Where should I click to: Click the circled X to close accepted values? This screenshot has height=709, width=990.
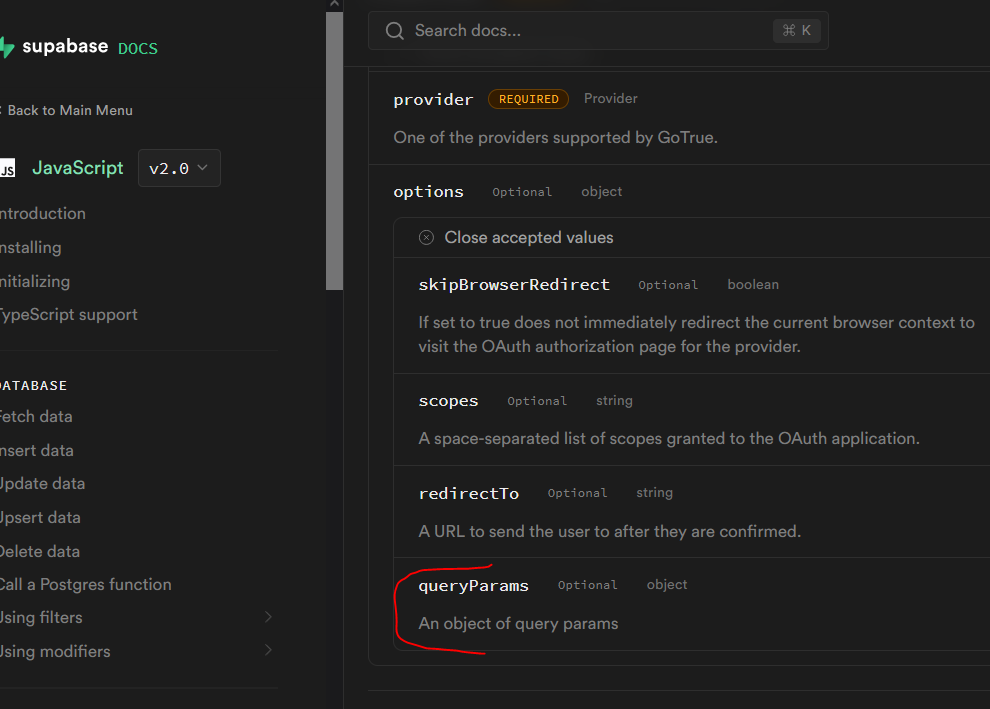tap(426, 237)
